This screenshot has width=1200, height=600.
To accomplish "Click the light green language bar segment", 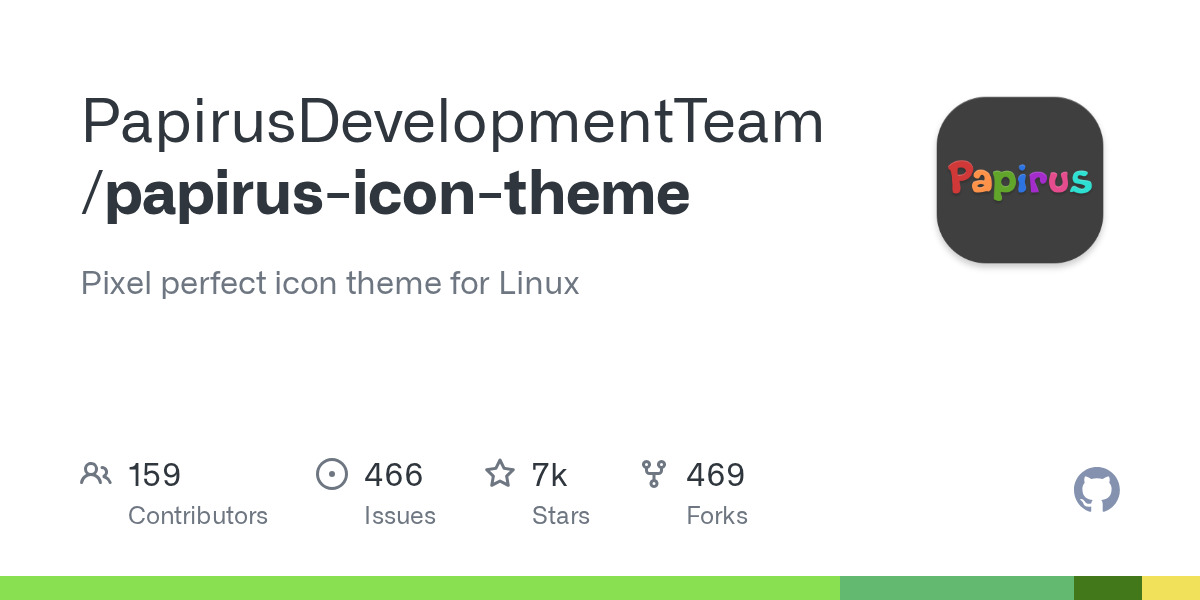I will click(420, 588).
